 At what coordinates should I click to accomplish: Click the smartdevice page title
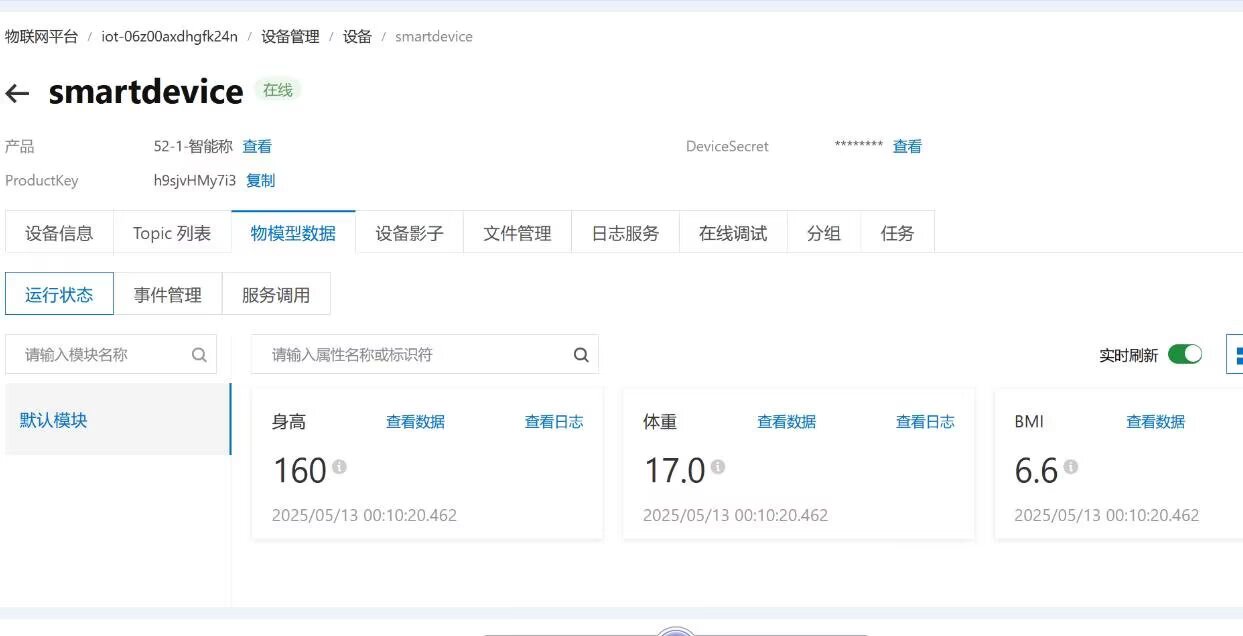[146, 92]
